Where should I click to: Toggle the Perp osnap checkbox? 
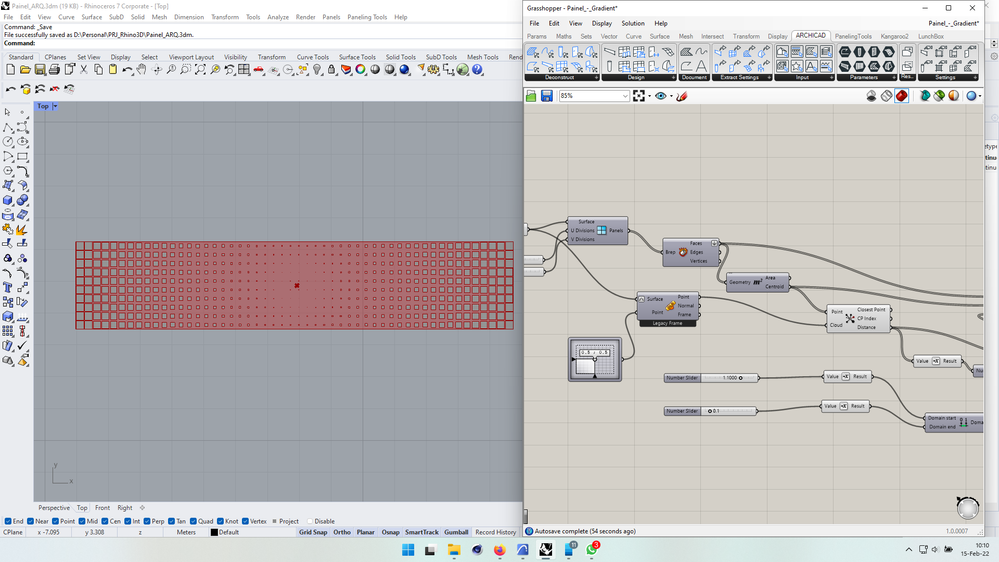pyautogui.click(x=147, y=521)
